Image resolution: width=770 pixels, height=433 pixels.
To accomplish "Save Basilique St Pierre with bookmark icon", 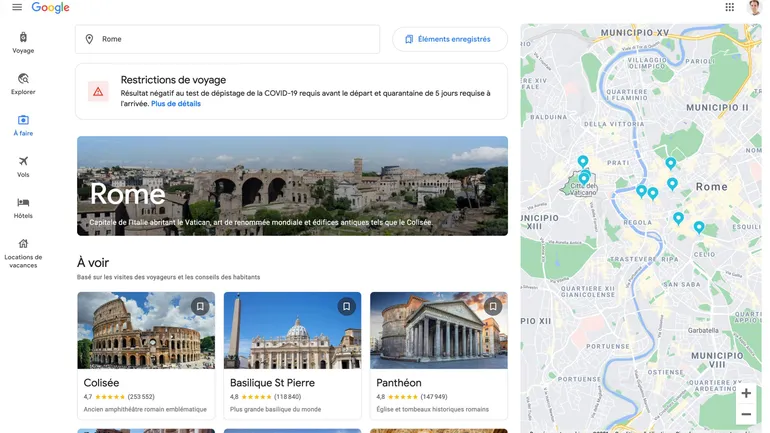I will pyautogui.click(x=346, y=306).
